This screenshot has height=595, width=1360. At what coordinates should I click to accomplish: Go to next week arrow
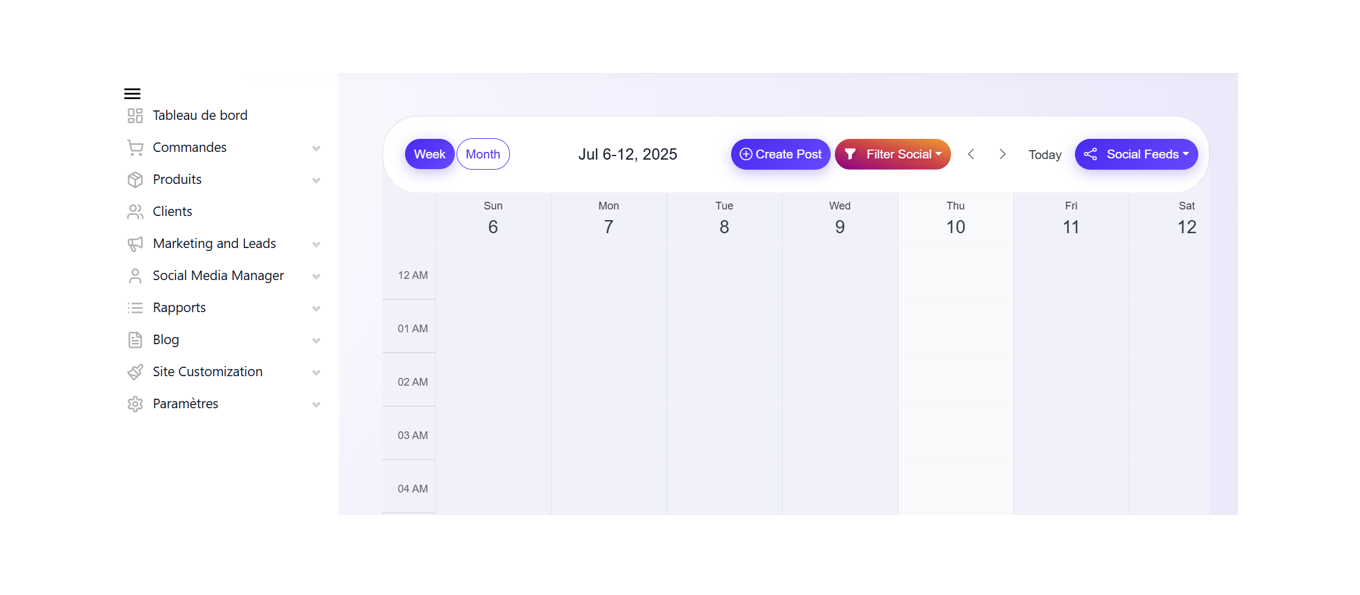click(x=1003, y=154)
